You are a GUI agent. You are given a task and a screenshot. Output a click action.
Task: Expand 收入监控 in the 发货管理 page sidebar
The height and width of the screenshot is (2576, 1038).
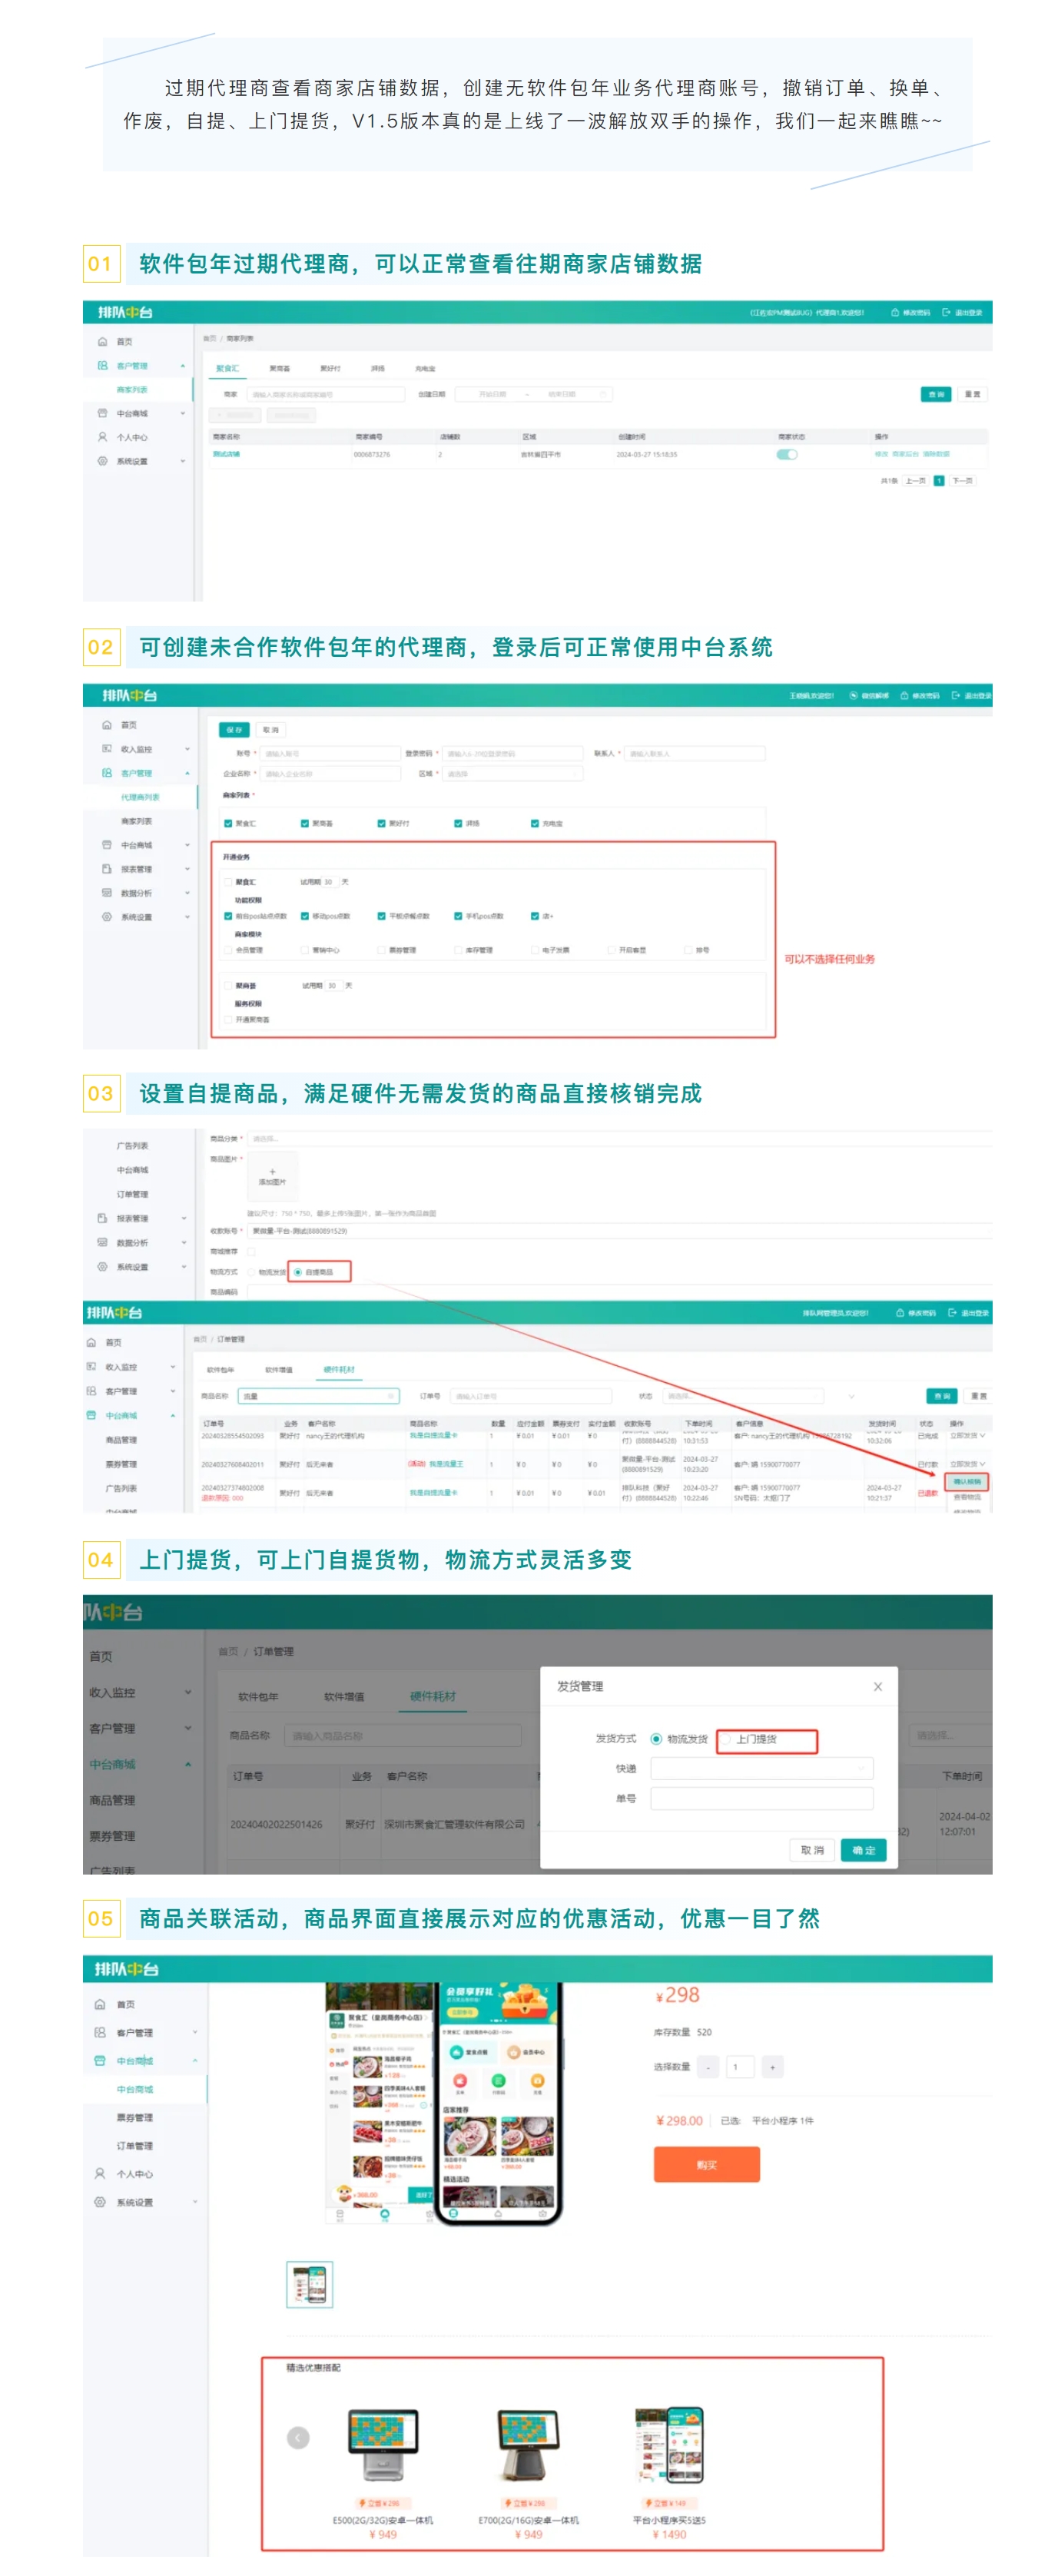140,1692
